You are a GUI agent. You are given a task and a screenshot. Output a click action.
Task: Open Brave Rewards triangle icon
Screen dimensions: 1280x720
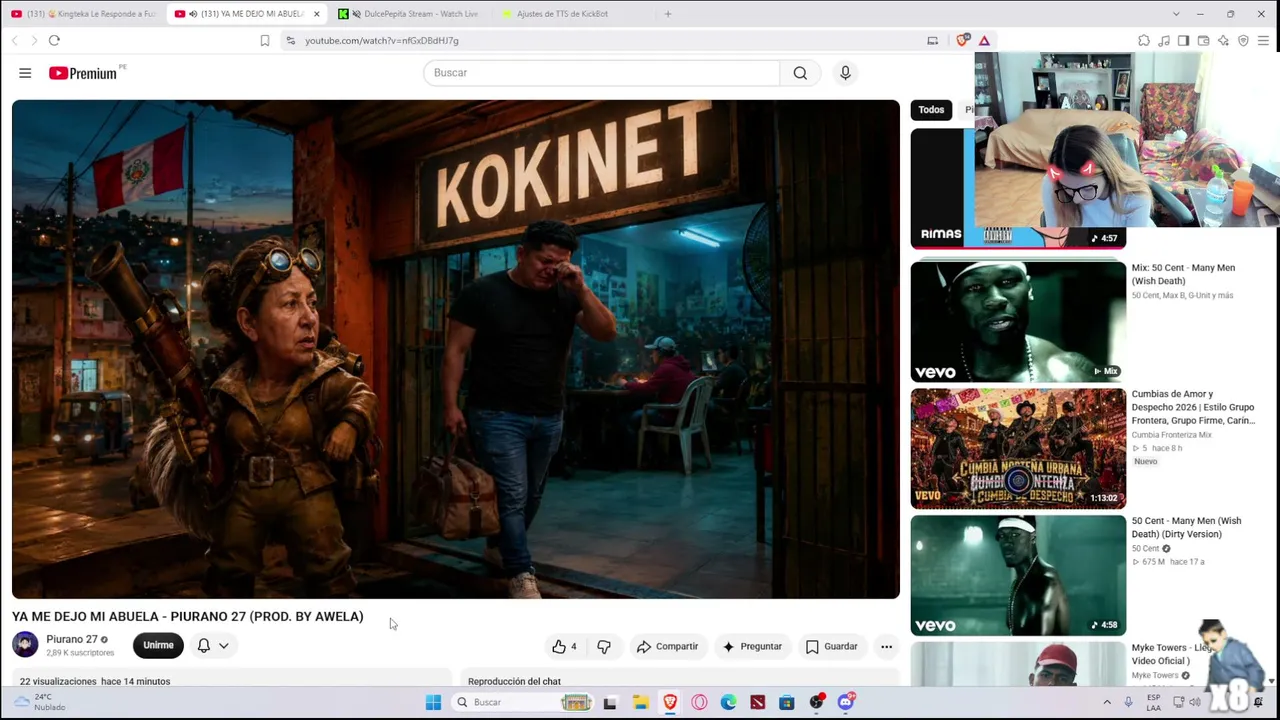coord(984,41)
